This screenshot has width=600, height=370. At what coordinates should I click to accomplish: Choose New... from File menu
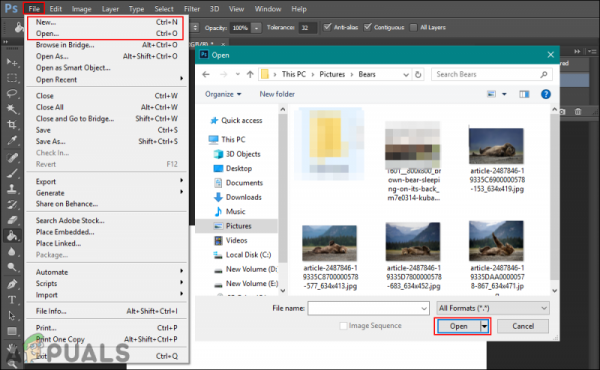[x=107, y=22]
